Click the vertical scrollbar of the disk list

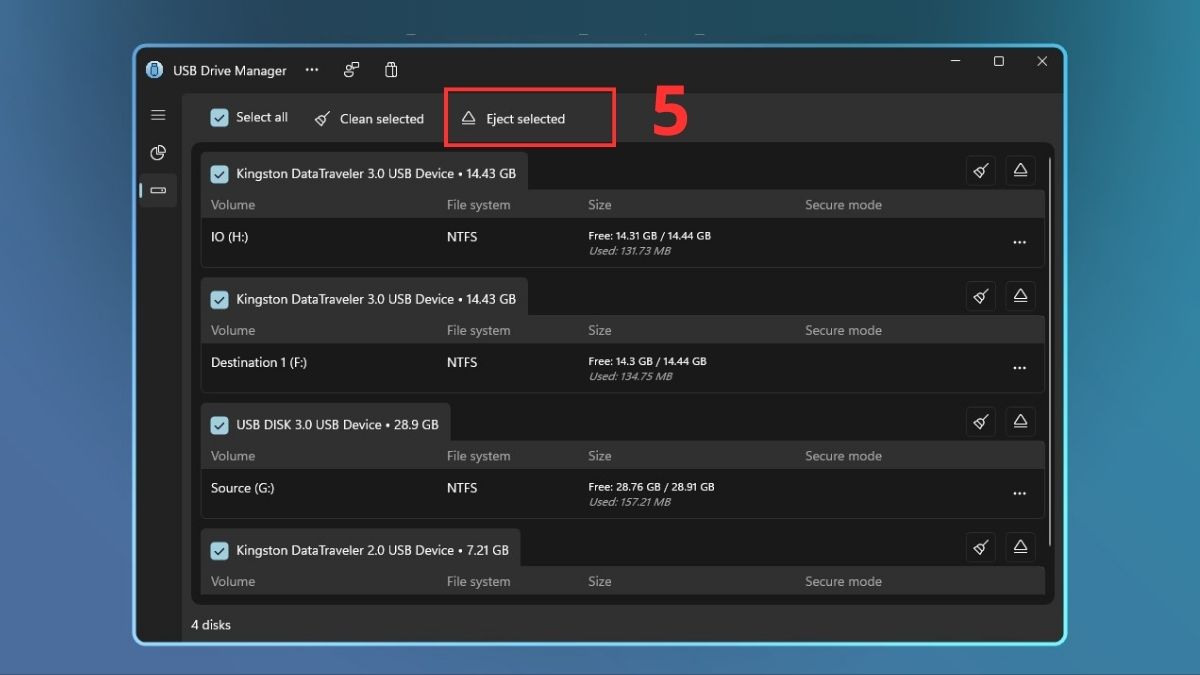click(x=1050, y=350)
